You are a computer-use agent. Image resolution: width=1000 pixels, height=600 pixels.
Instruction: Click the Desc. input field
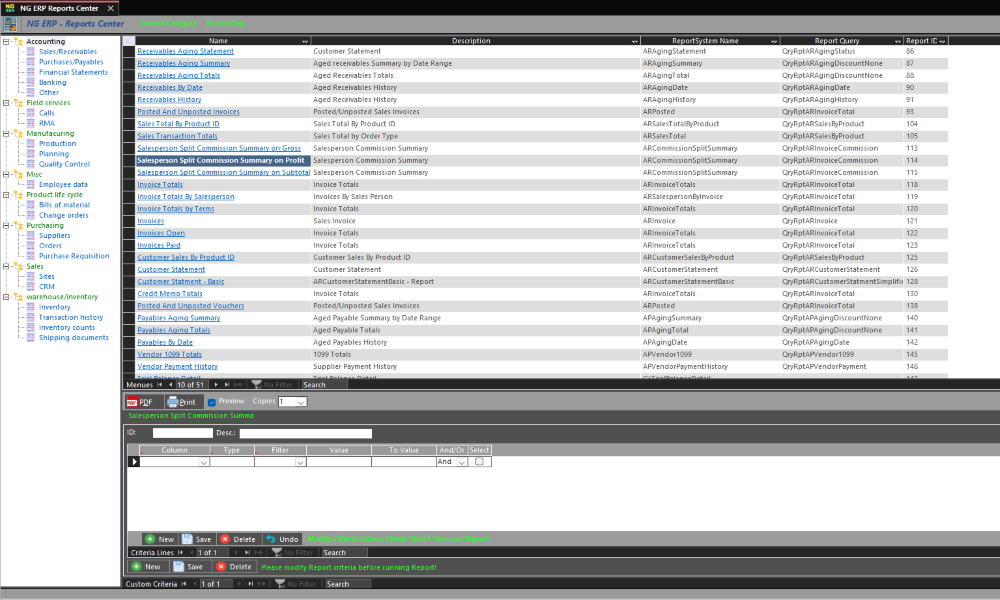click(x=305, y=434)
